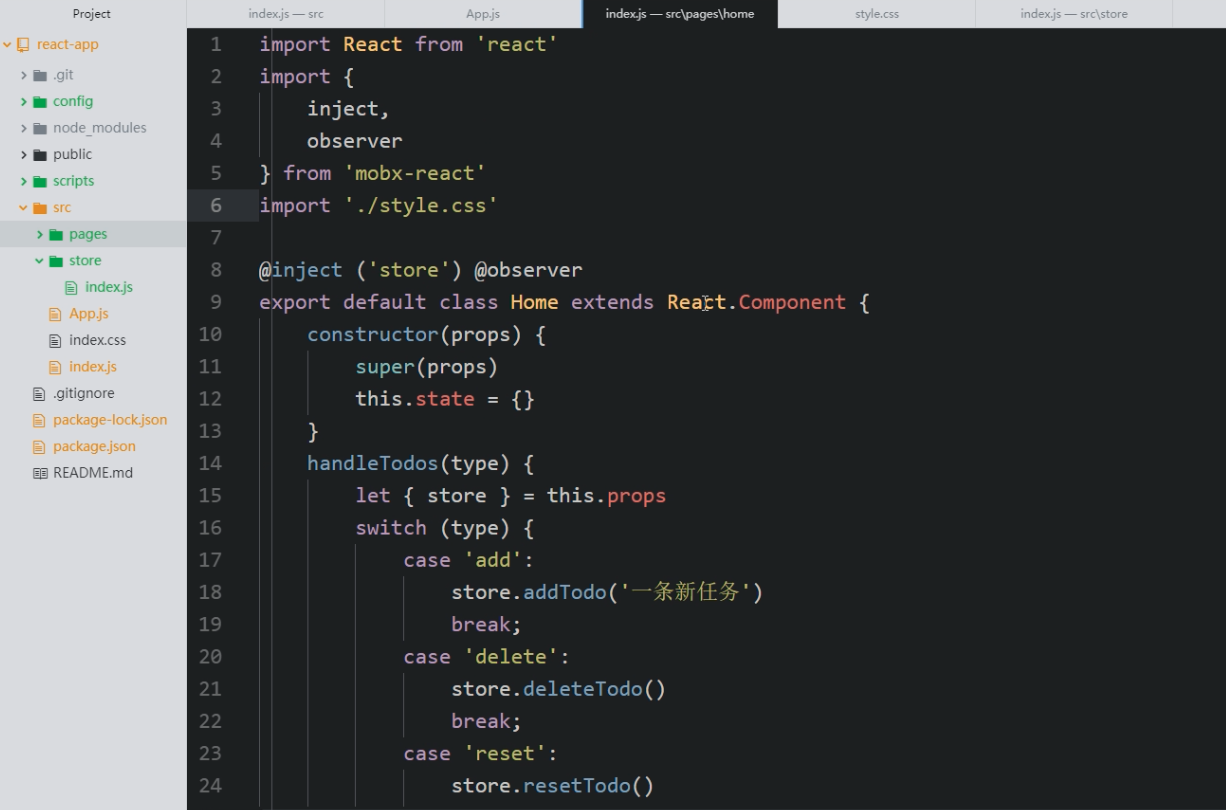Open README.md in the tree
The height and width of the screenshot is (810, 1226).
tap(93, 473)
